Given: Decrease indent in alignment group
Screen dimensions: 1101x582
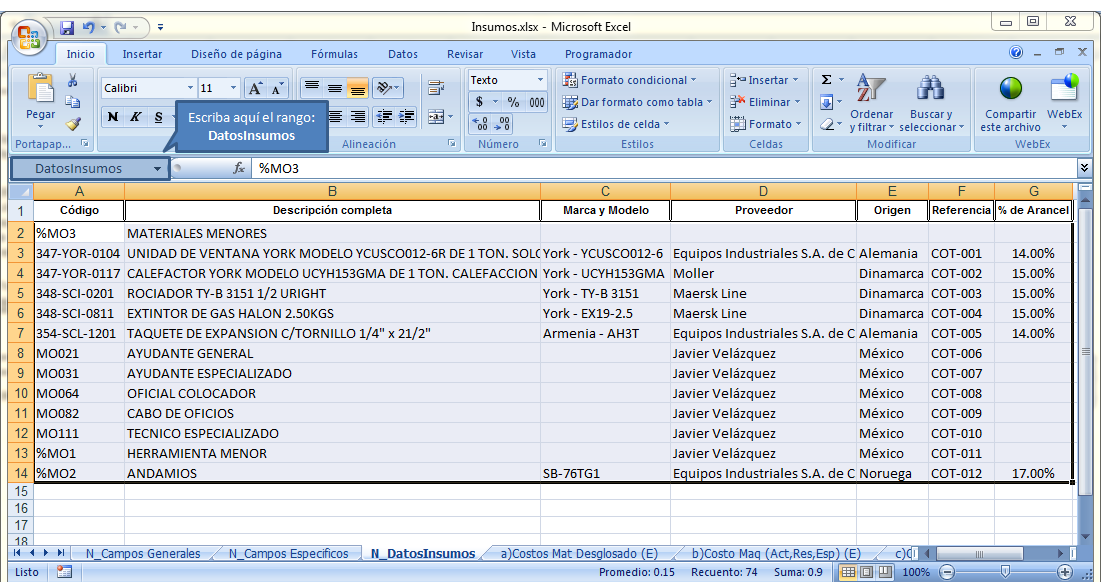Looking at the screenshot, I should click(x=384, y=117).
